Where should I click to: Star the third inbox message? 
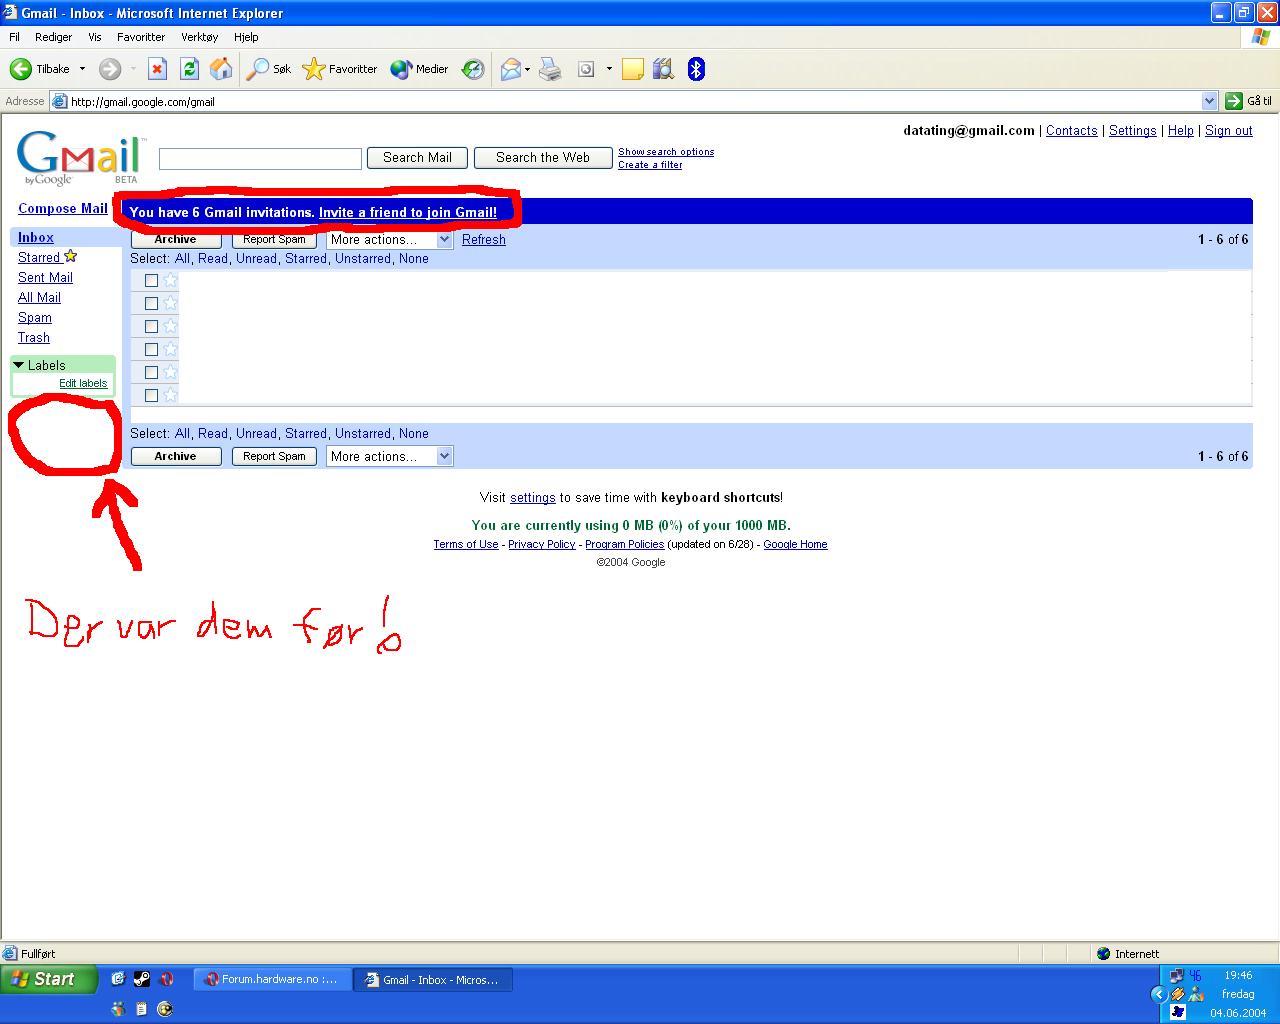pyautogui.click(x=170, y=326)
